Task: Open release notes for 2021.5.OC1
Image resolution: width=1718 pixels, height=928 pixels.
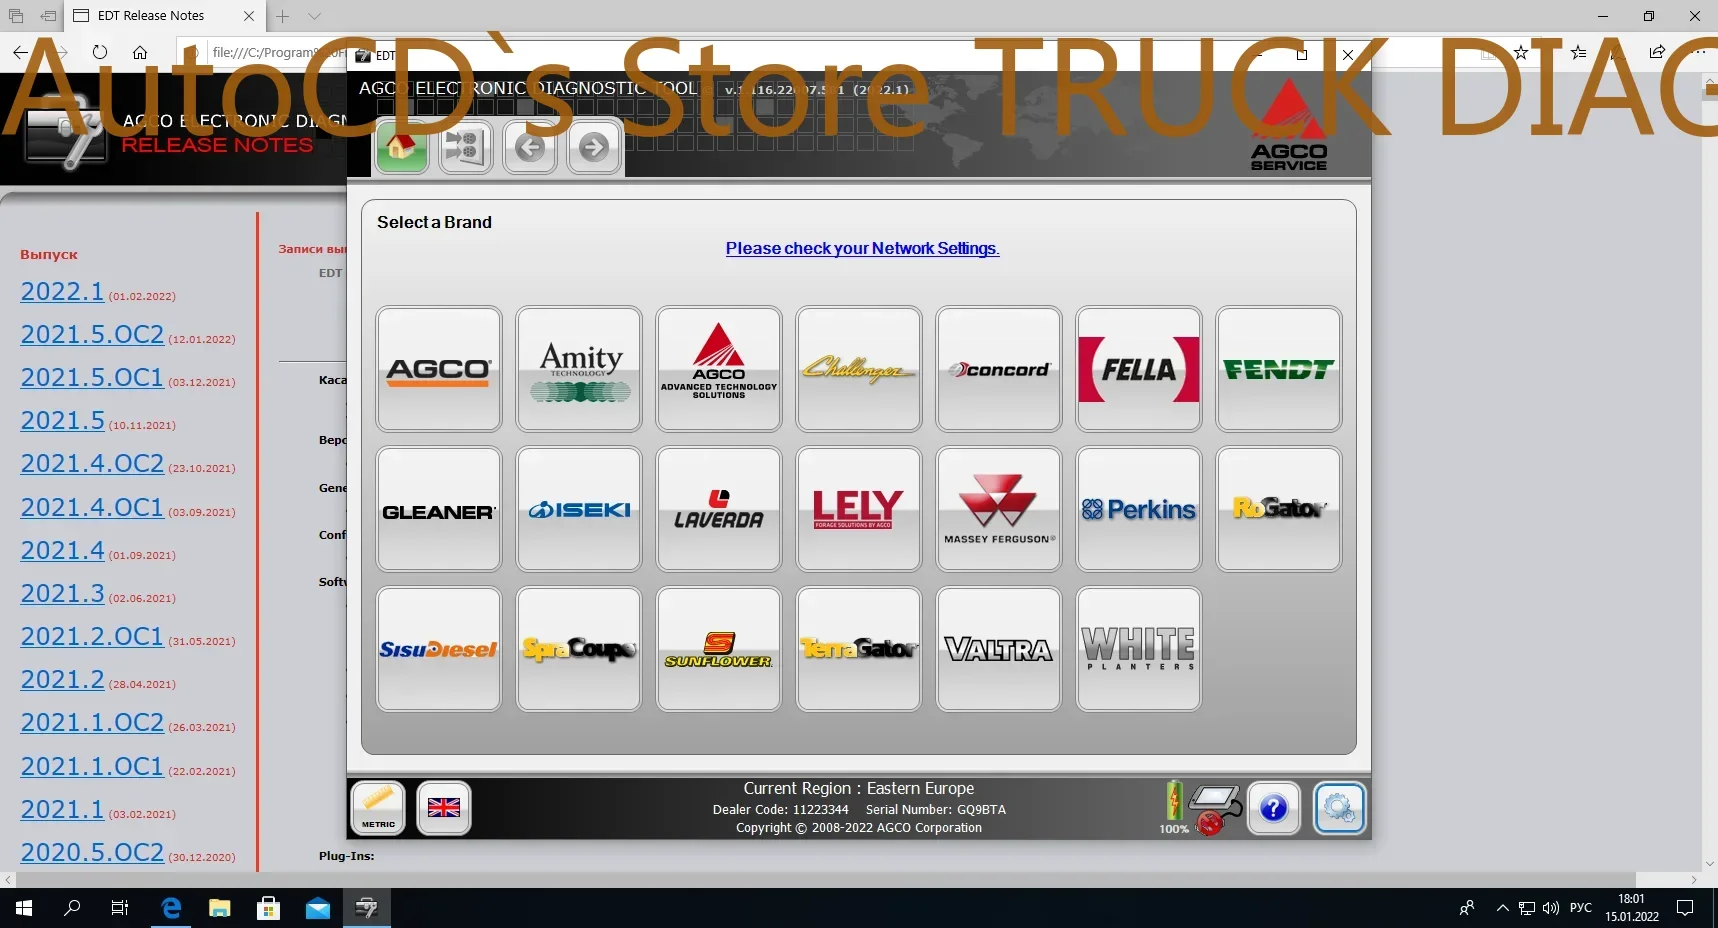Action: coord(92,377)
